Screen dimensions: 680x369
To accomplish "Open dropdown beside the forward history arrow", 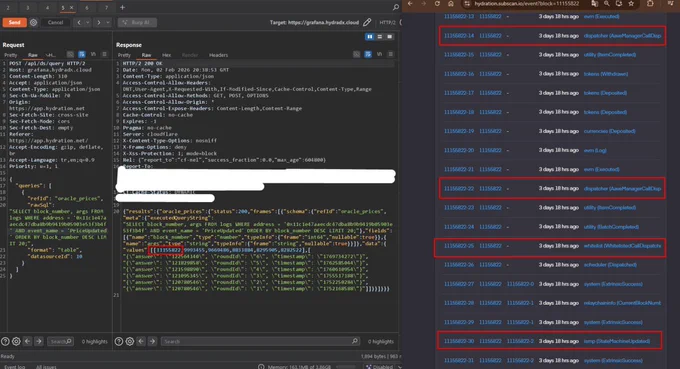I will click(108, 23).
